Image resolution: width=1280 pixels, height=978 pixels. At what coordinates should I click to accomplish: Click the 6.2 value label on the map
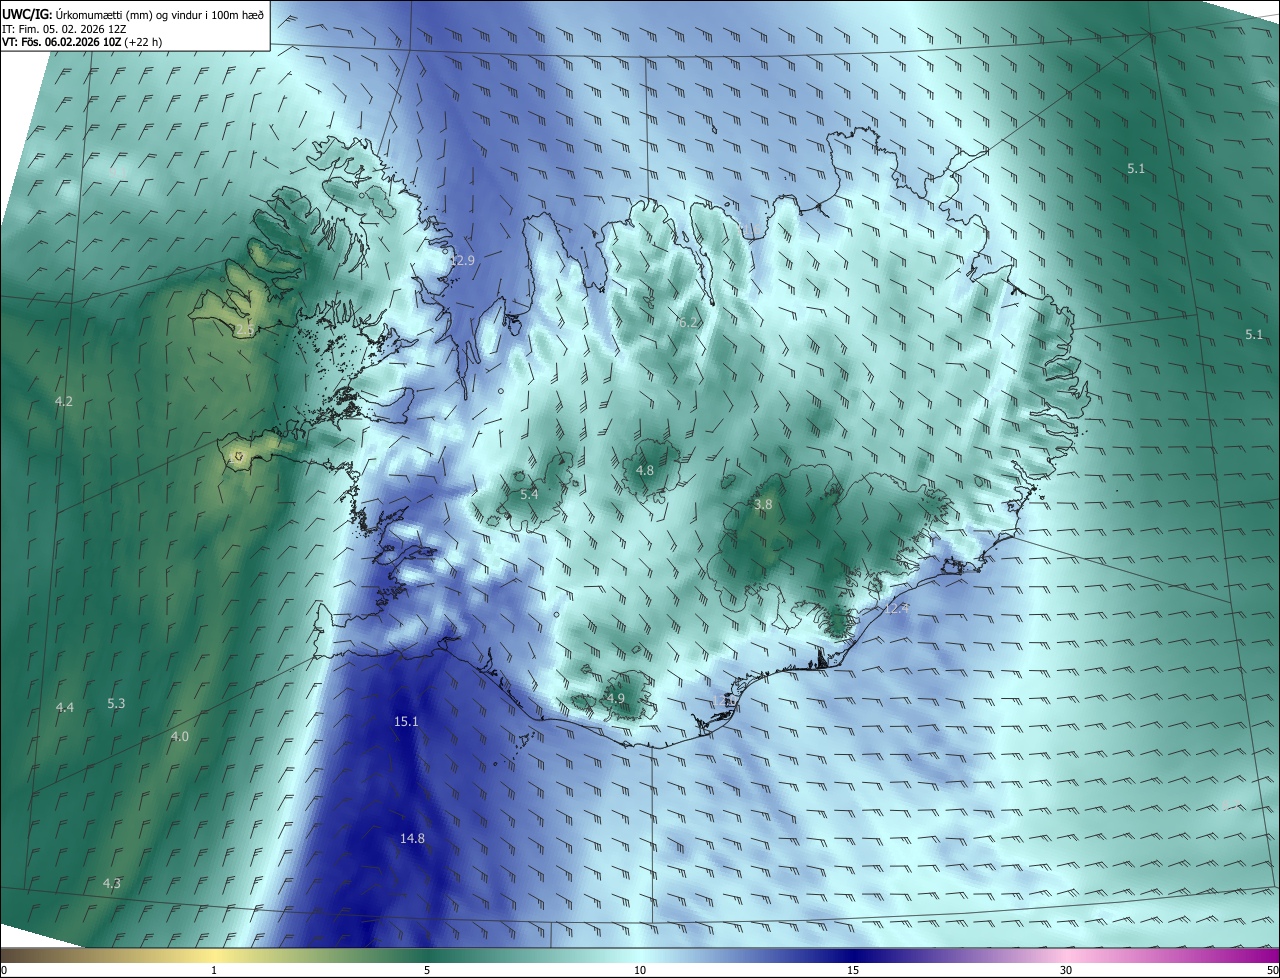tap(689, 322)
